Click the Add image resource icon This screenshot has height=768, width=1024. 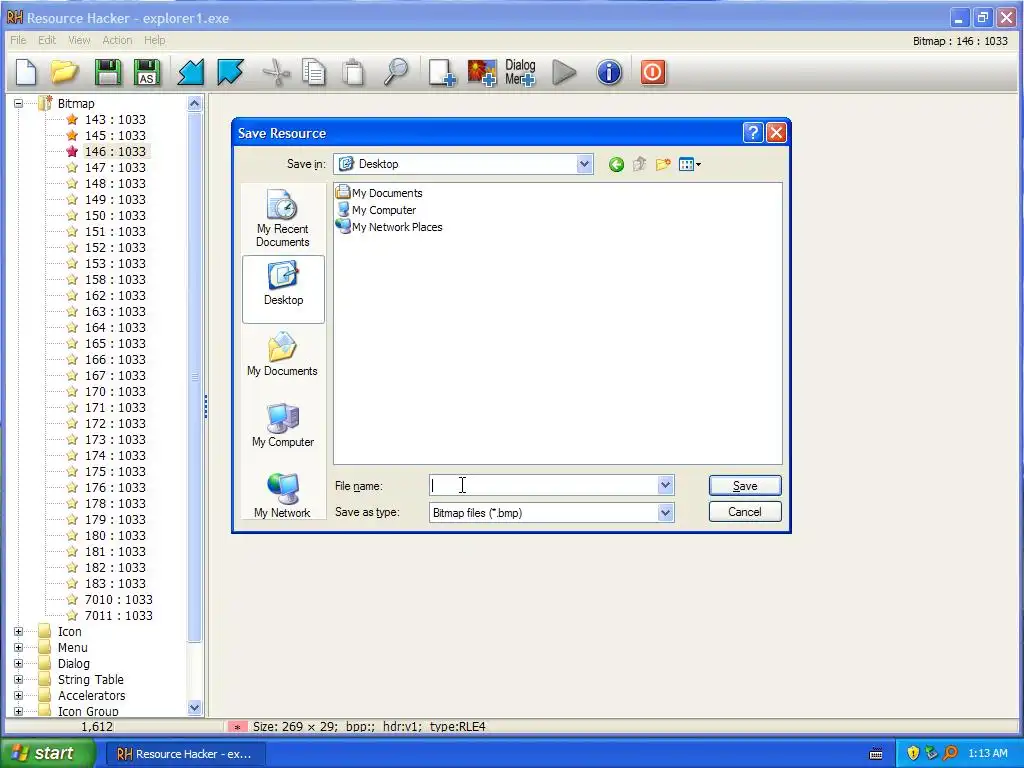point(482,72)
